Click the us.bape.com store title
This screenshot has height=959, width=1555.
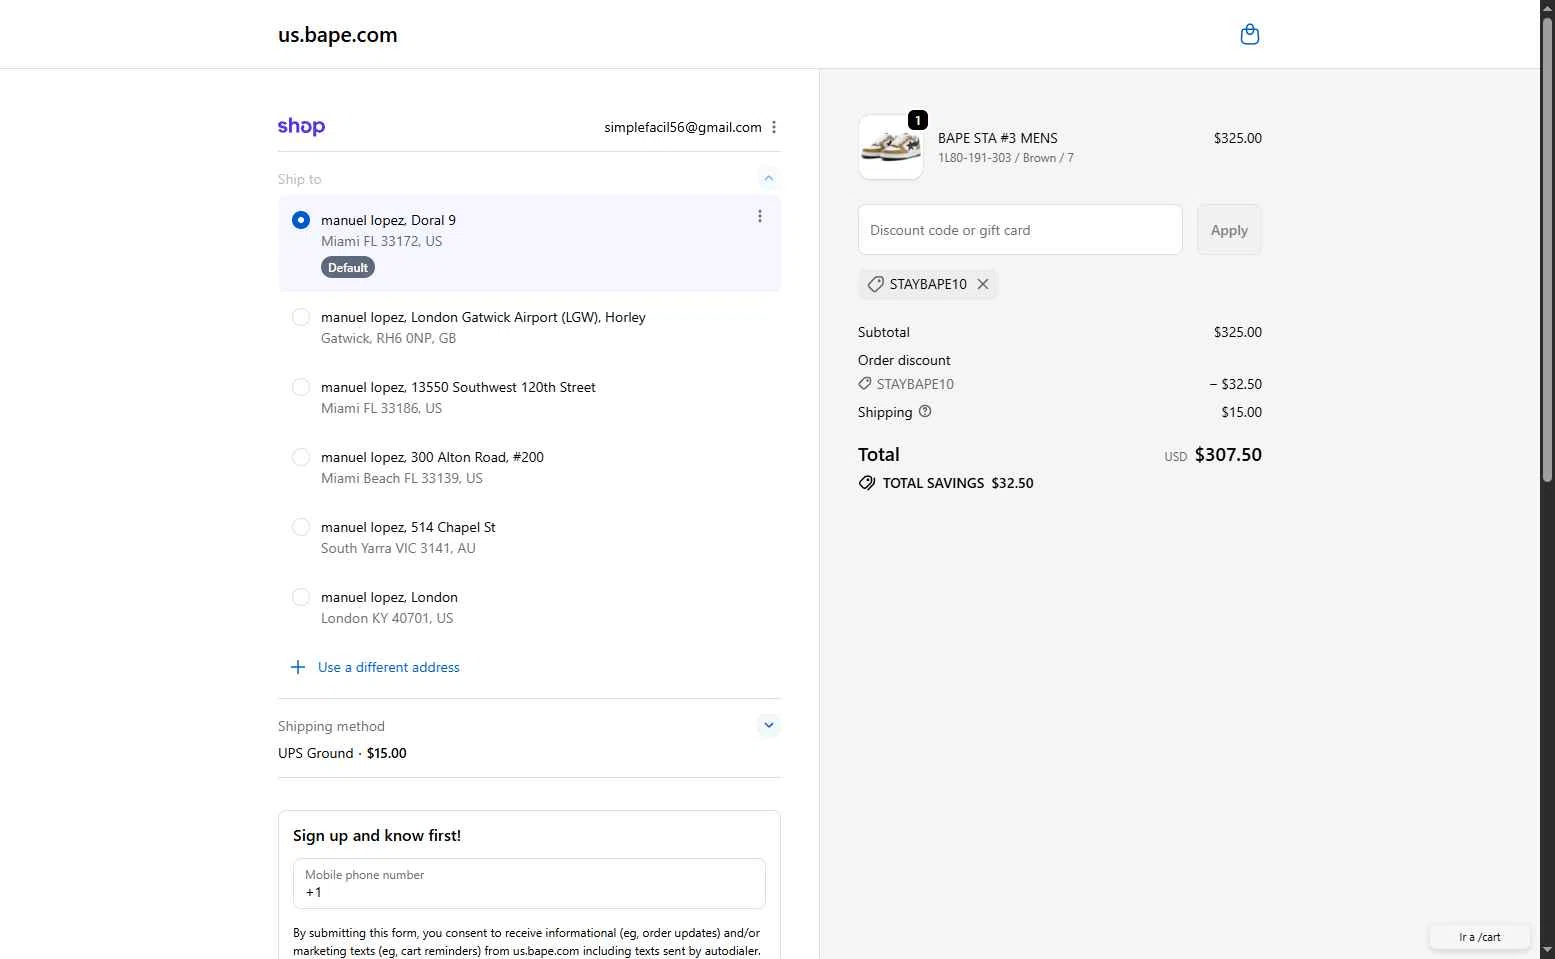point(338,35)
